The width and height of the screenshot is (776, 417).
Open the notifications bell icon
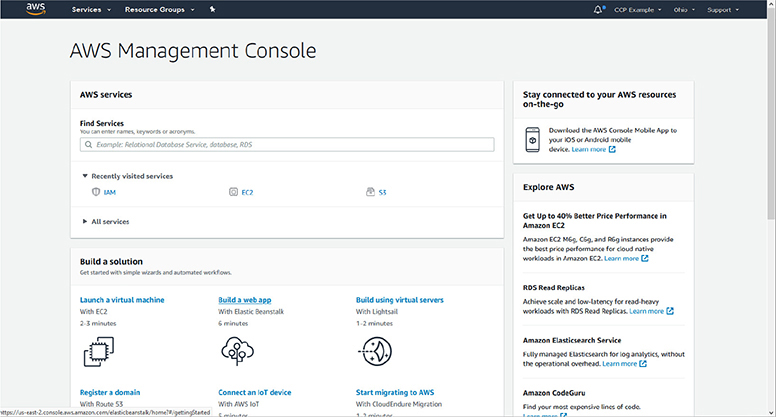point(599,9)
